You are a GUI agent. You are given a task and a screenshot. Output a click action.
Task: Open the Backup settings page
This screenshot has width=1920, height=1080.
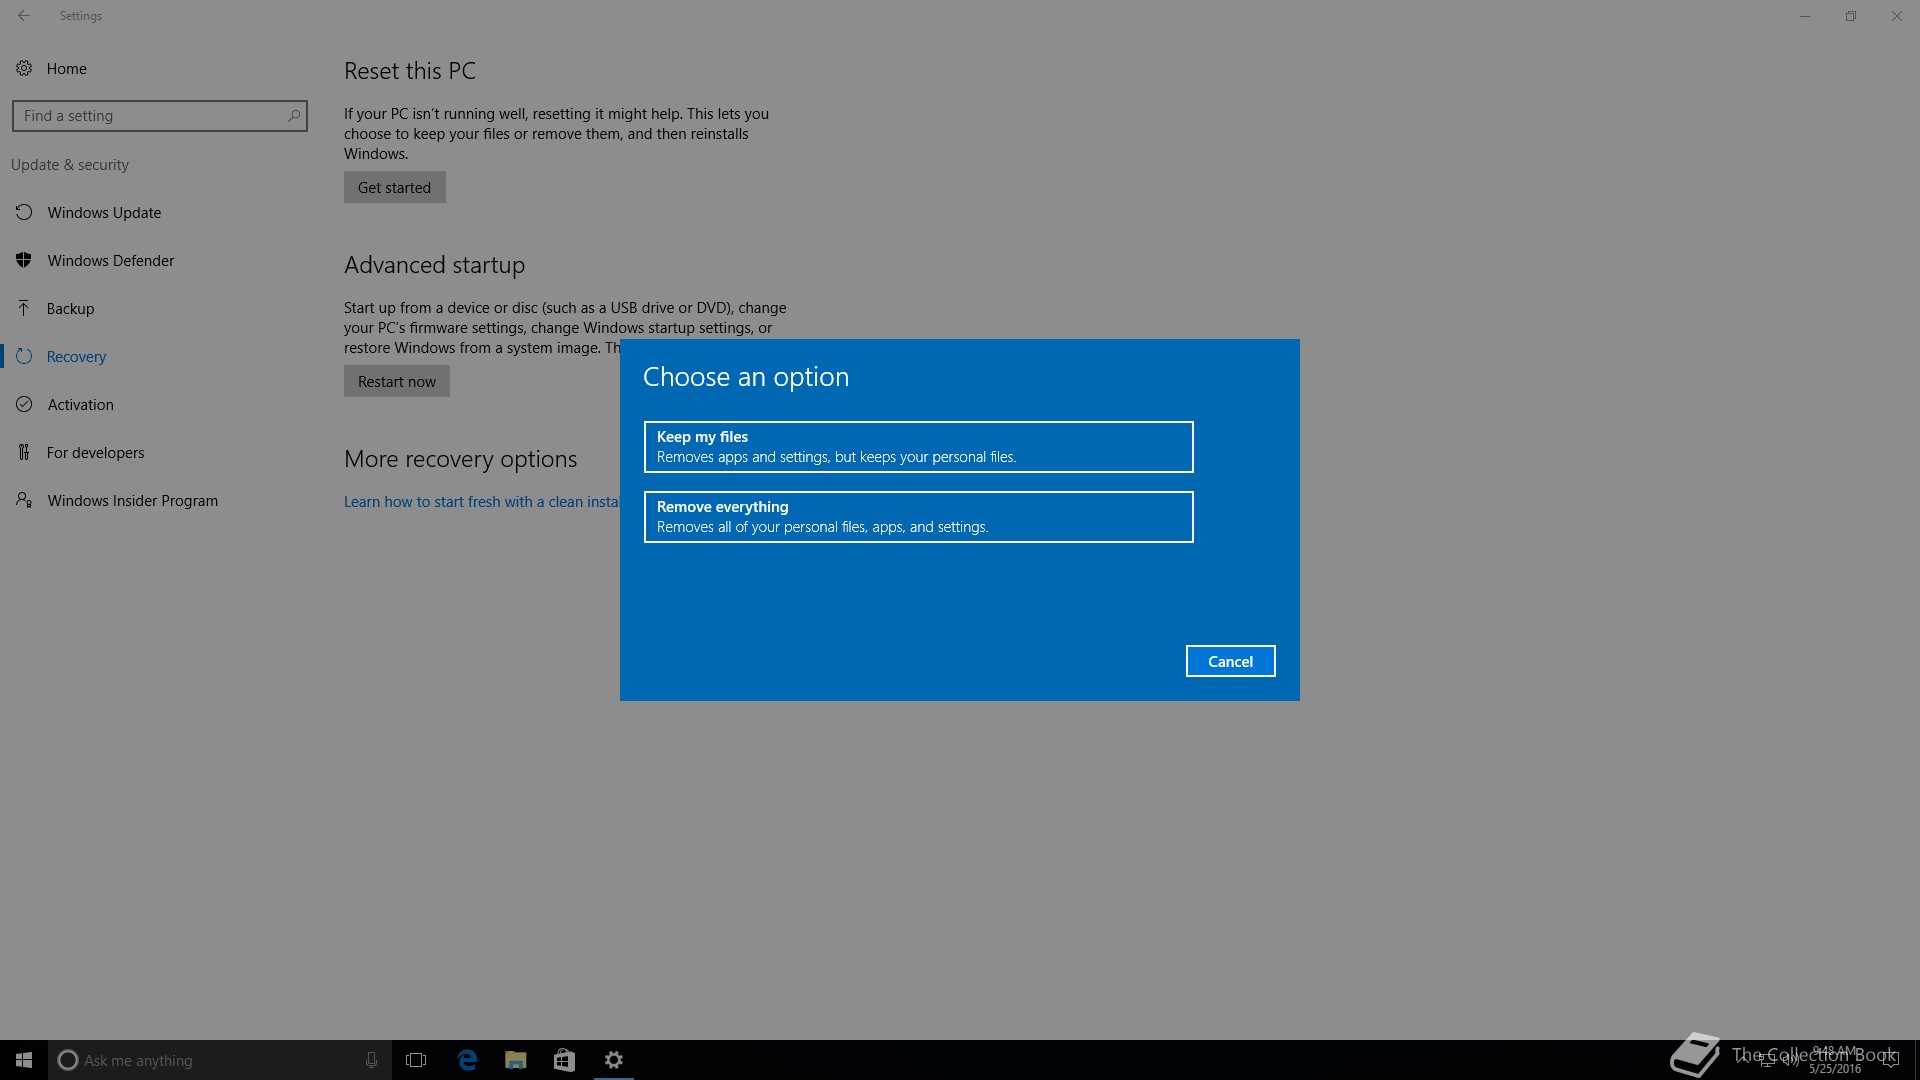[70, 309]
